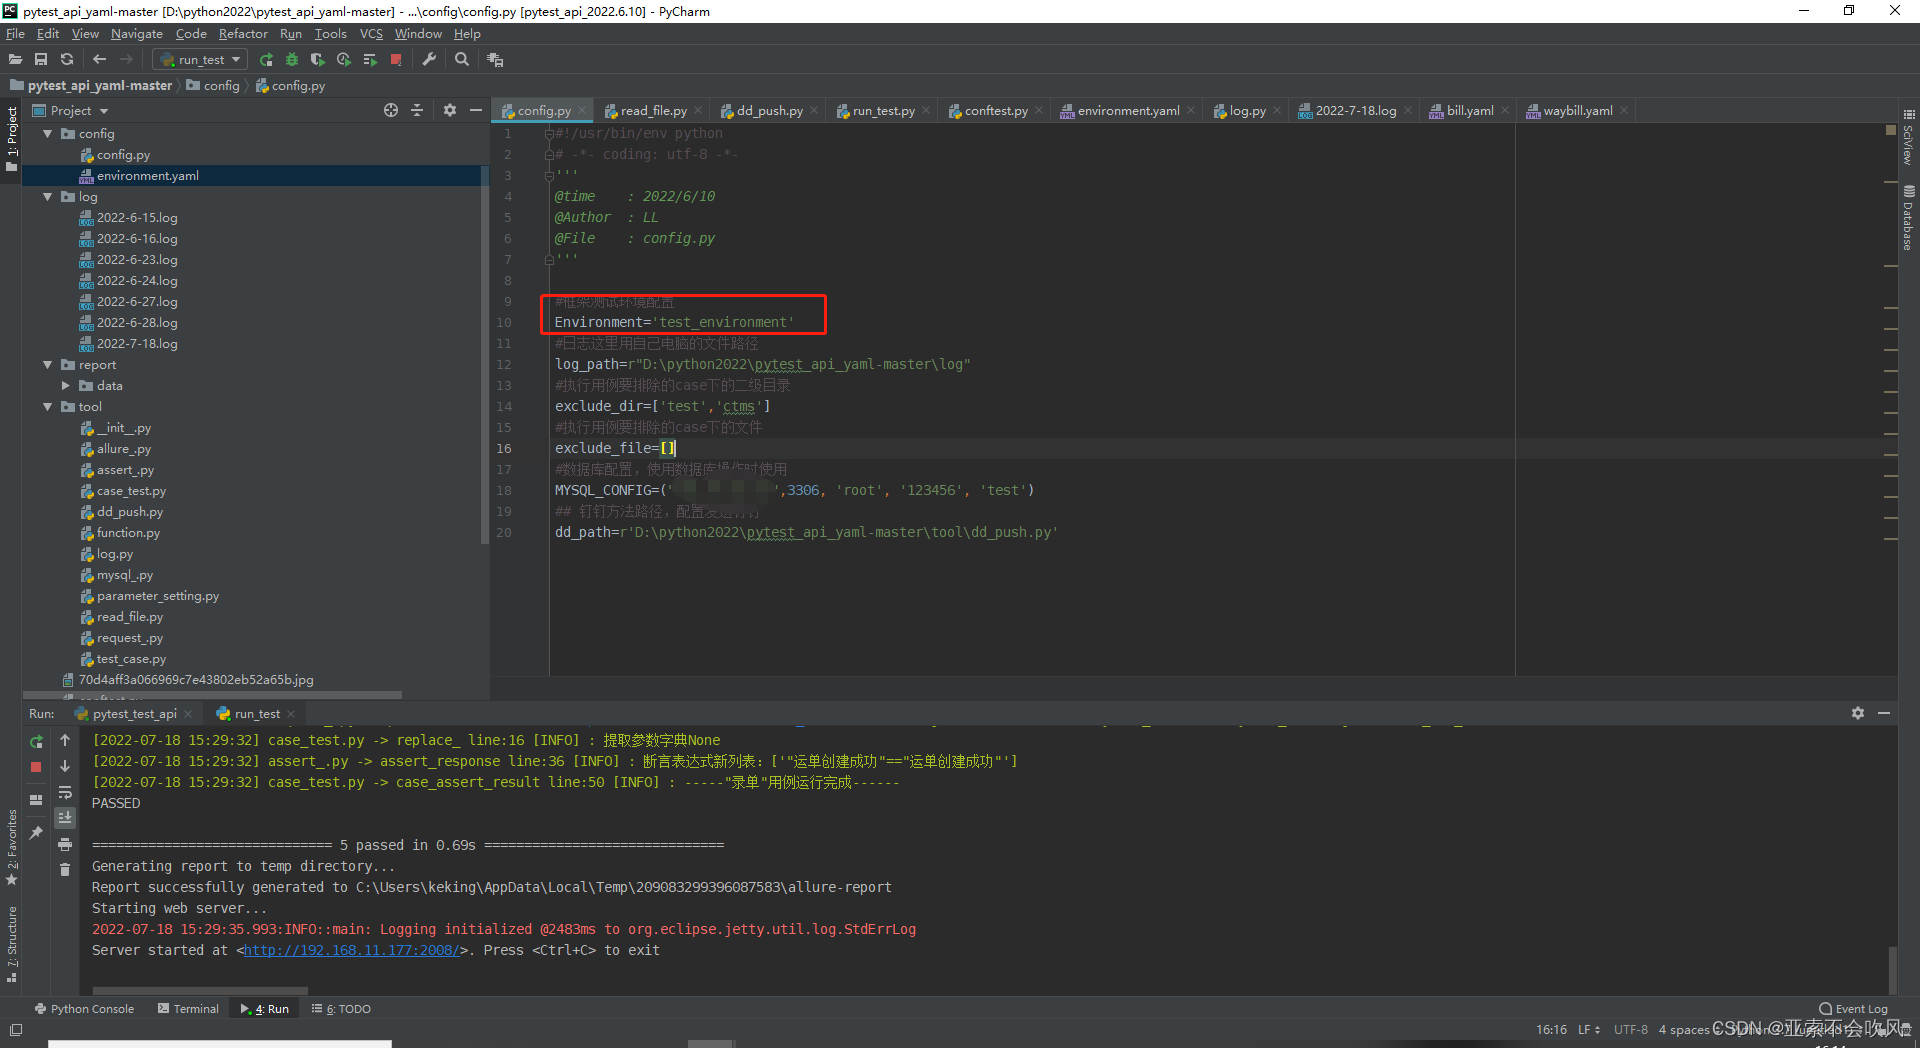Run with coverage shield icon
Image resolution: width=1920 pixels, height=1048 pixels.
point(318,60)
